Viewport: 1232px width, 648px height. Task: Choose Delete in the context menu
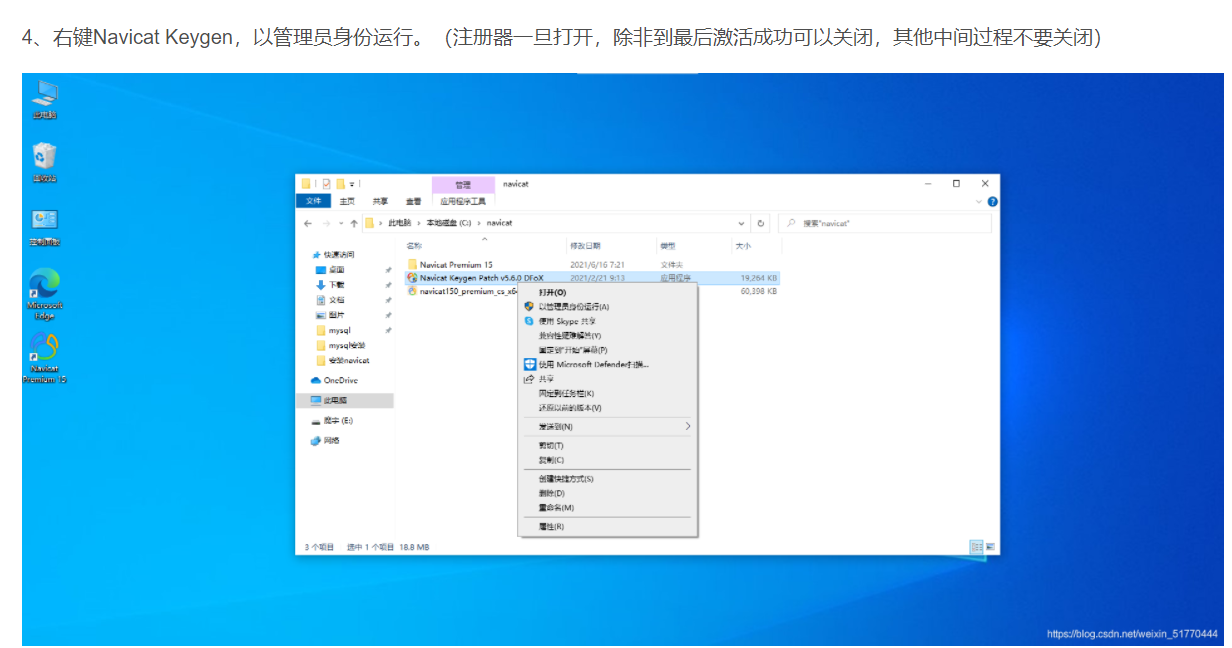pos(552,493)
